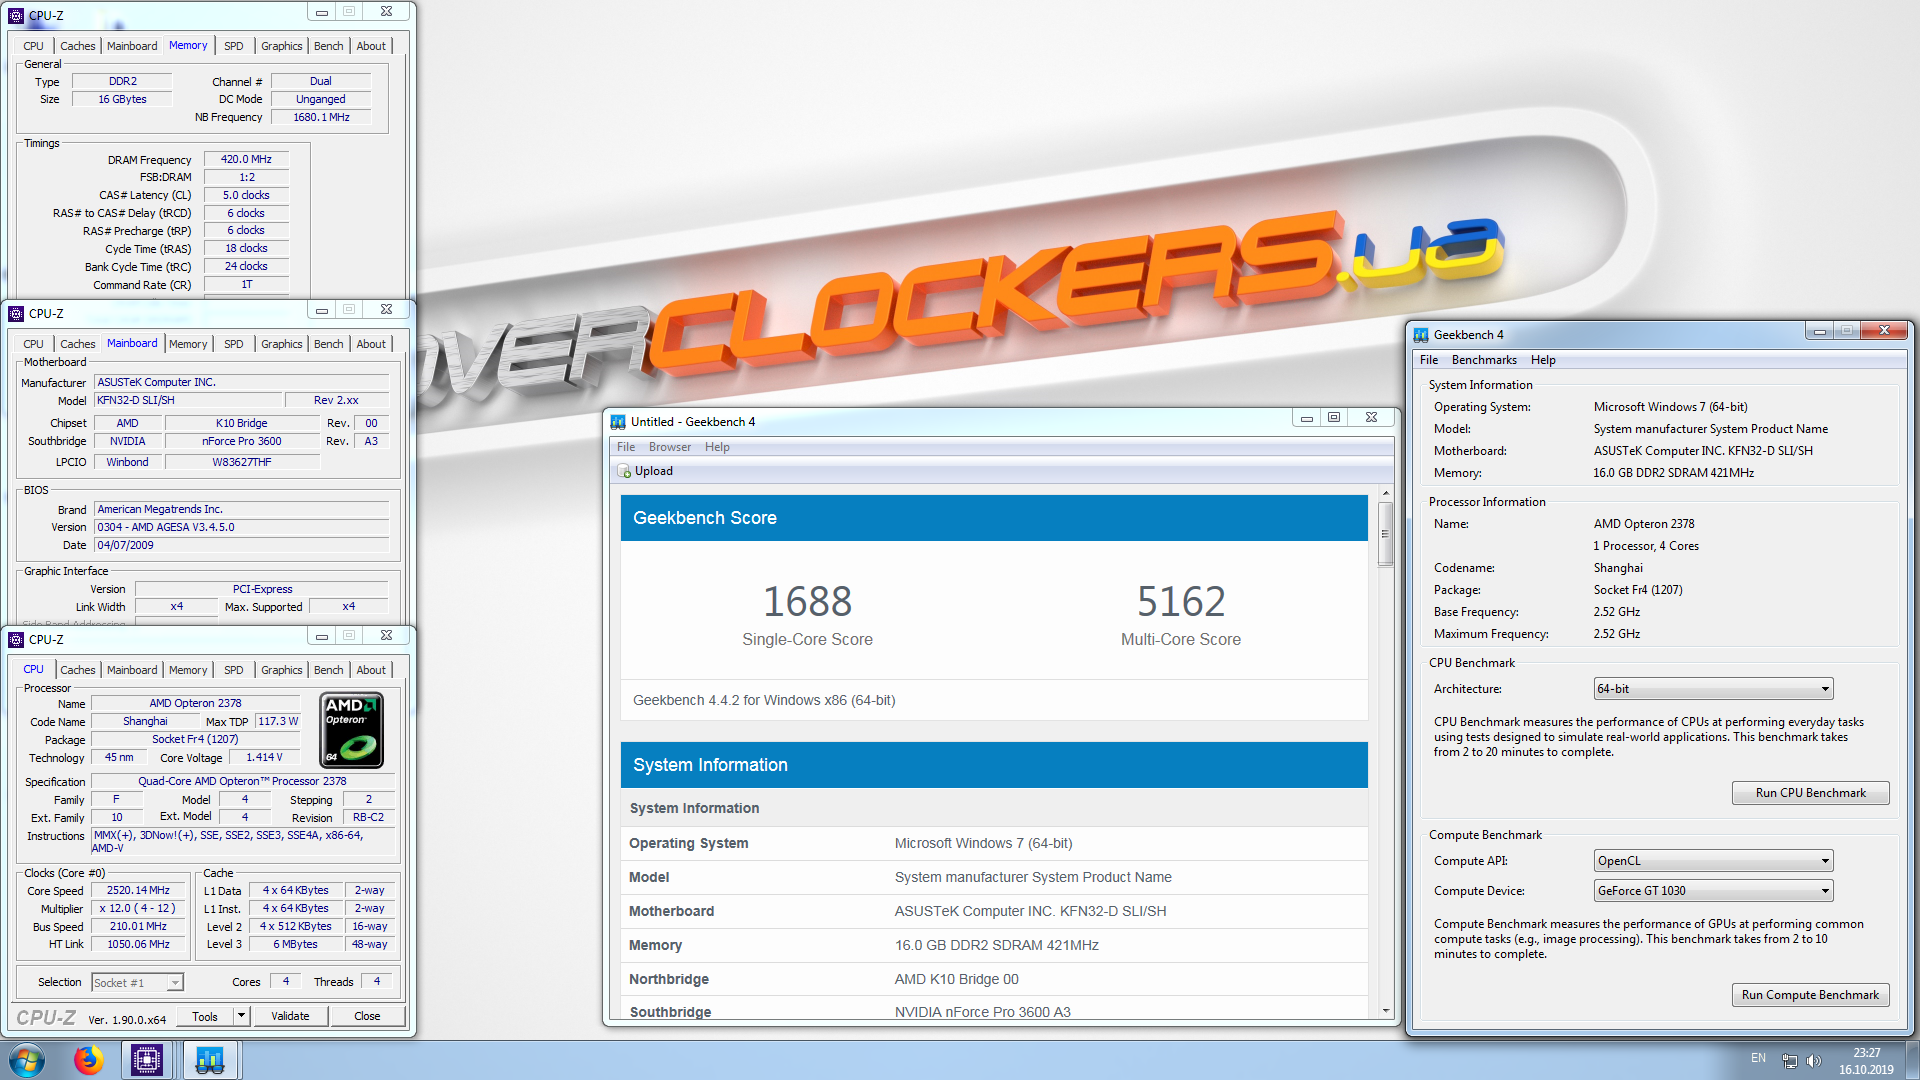This screenshot has height=1080, width=1920.
Task: Open the Compute Device GeForce GT 1030 dropdown
Action: tap(1713, 891)
